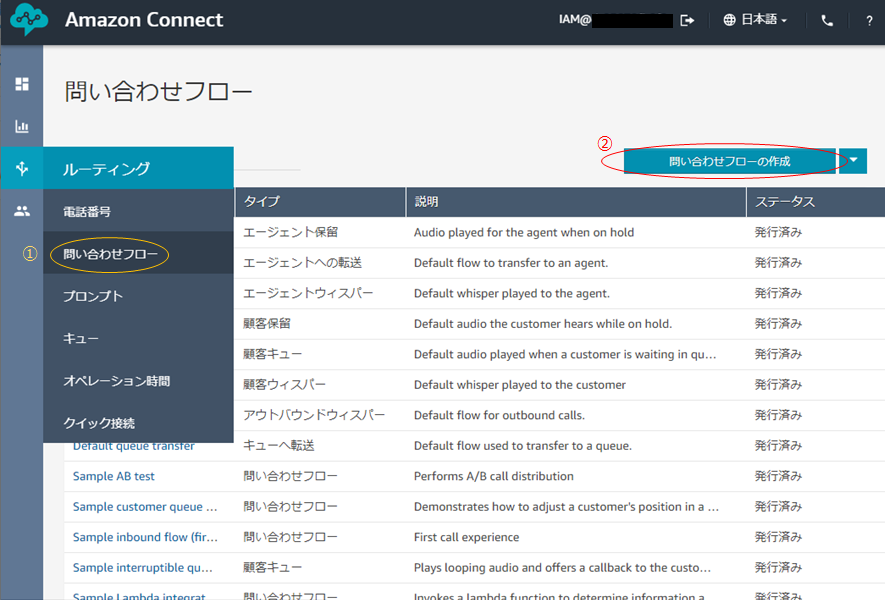The height and width of the screenshot is (600, 885).
Task: Click the ルーティング menu header
Action: click(138, 168)
